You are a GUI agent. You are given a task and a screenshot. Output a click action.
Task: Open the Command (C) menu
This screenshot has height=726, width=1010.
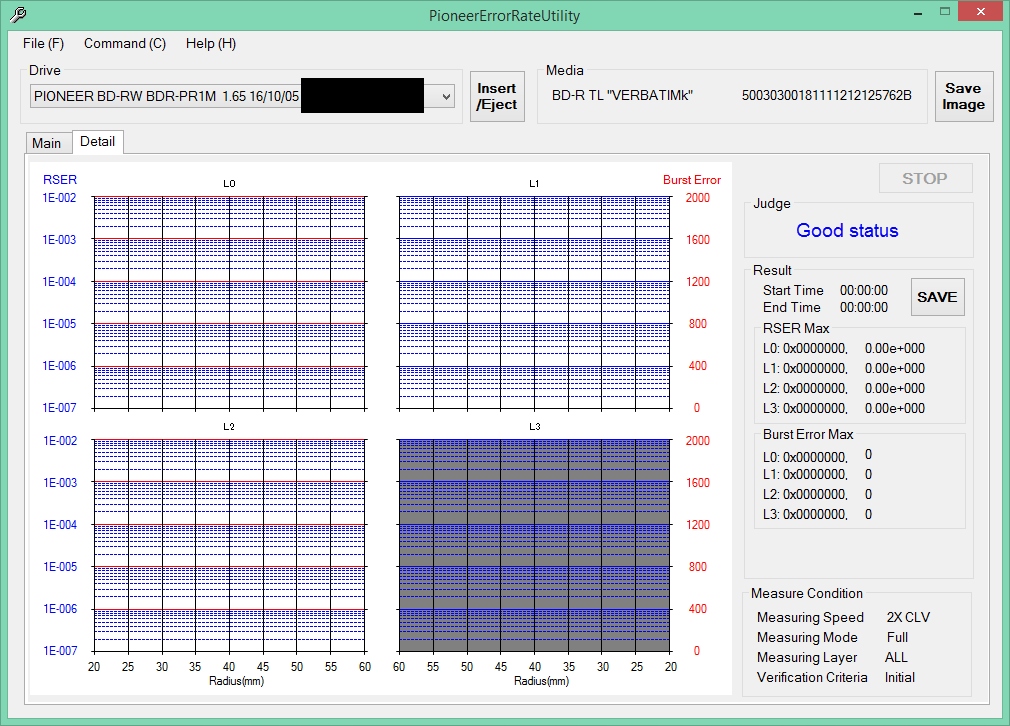pos(125,44)
